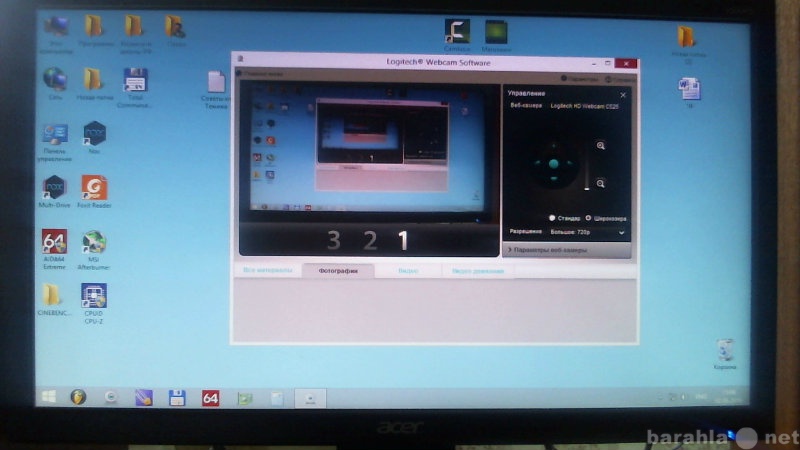Open the Этот компьютер desktop icon

56,35
